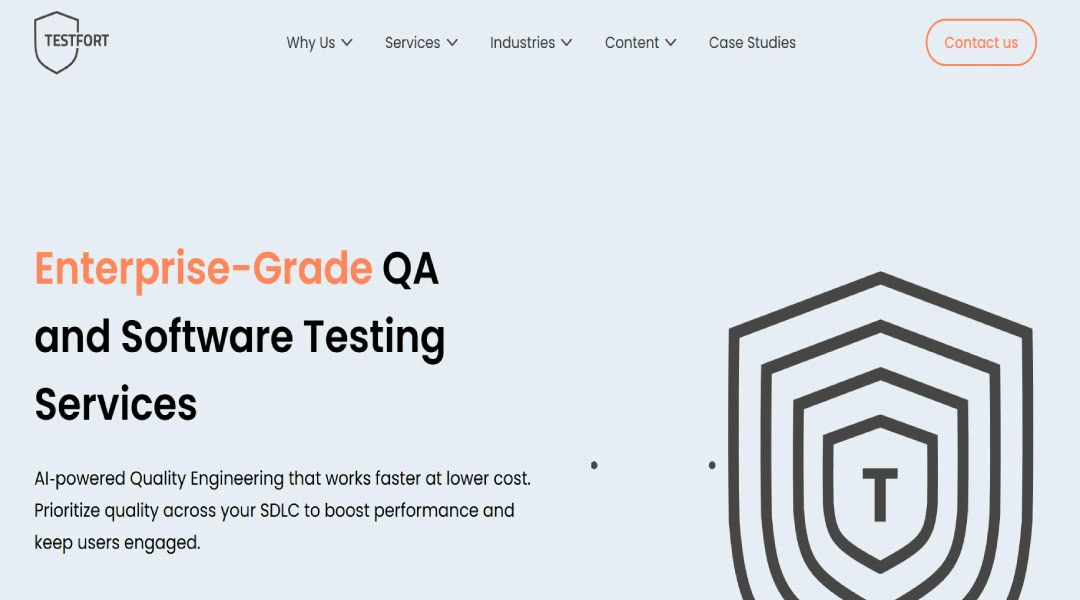The width and height of the screenshot is (1080, 600).
Task: Expand the Industries dropdown
Action: tap(567, 42)
